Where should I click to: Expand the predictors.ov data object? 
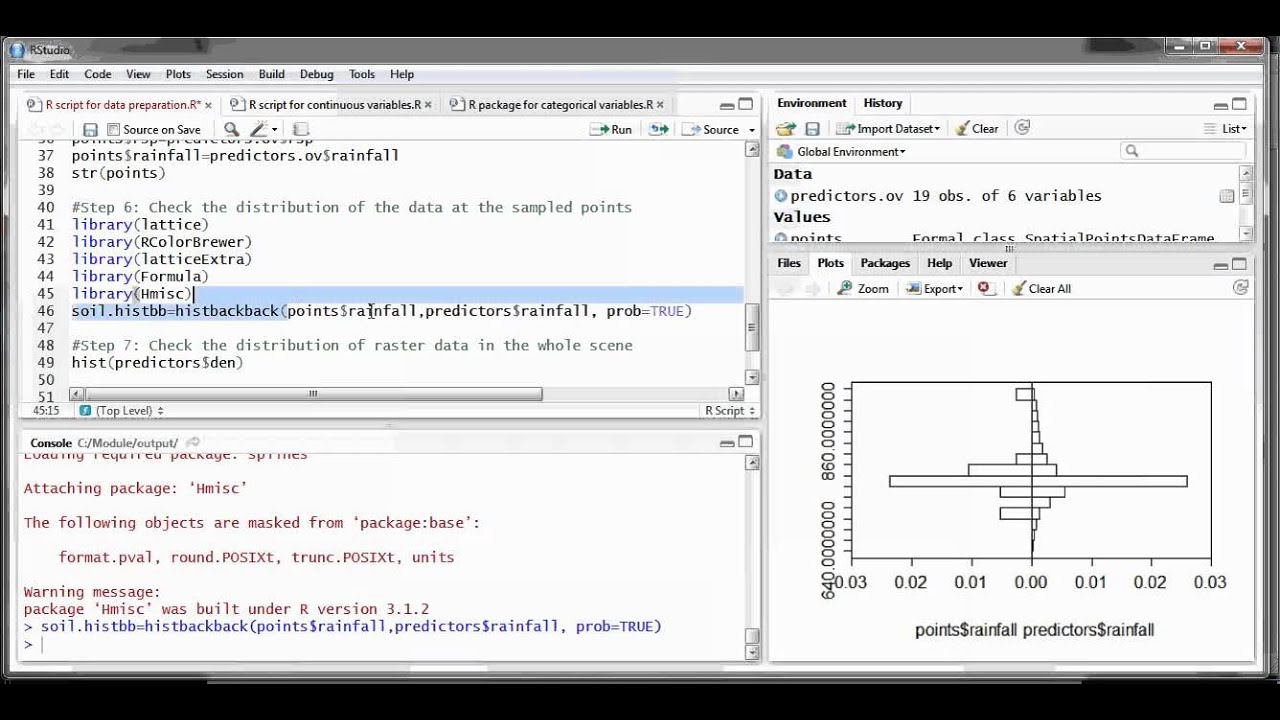pyautogui.click(x=780, y=196)
